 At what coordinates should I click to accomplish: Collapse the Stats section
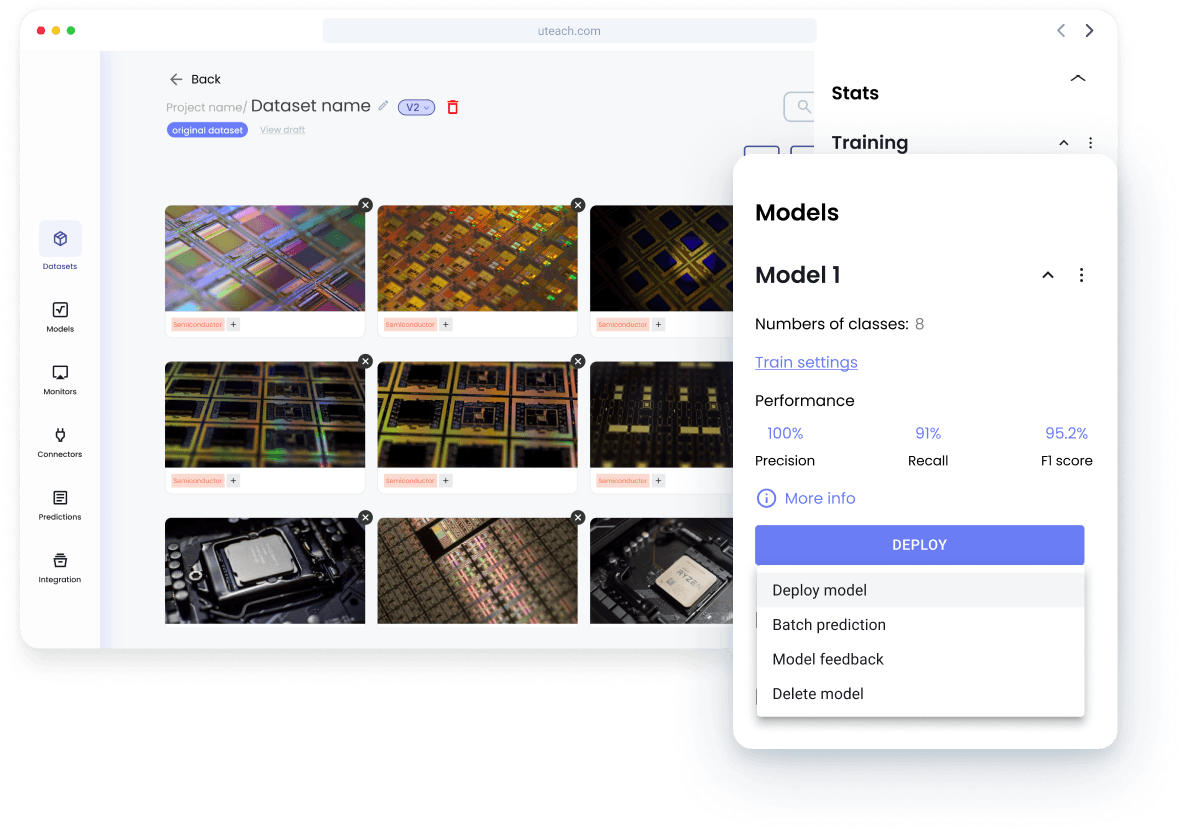coord(1077,78)
